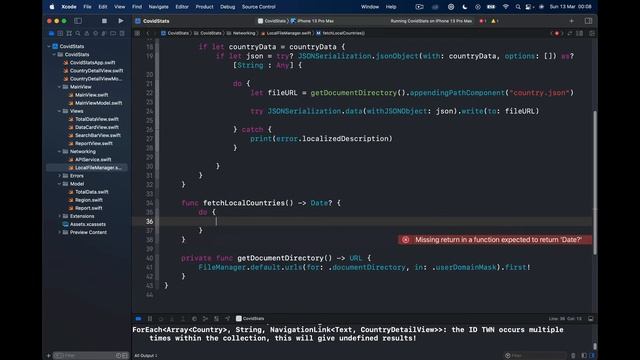Show the Project navigator tab
This screenshot has width=640, height=360.
pos(51,33)
